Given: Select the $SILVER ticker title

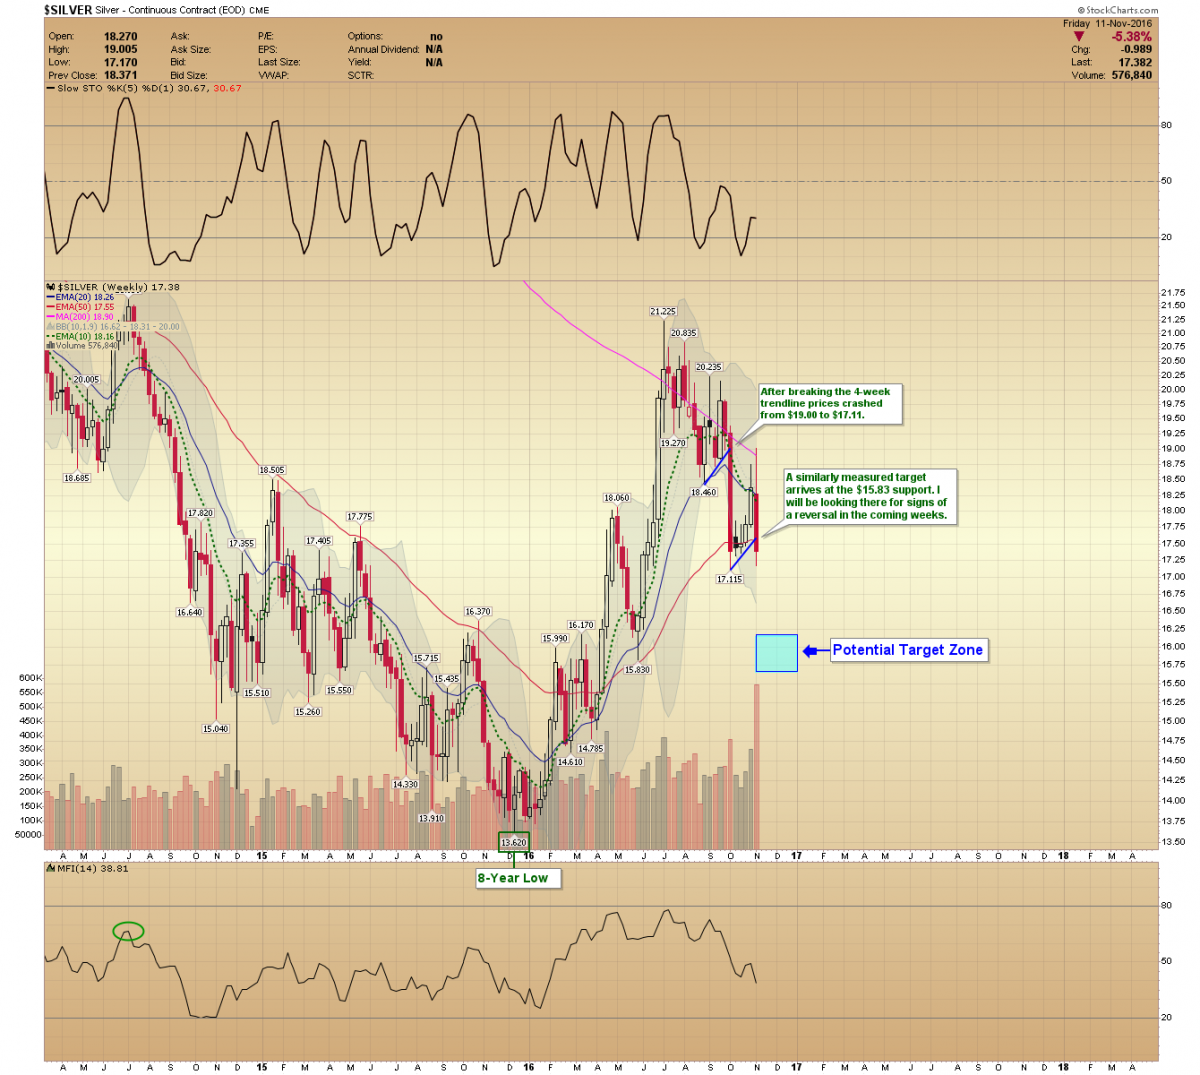Looking at the screenshot, I should point(68,10).
